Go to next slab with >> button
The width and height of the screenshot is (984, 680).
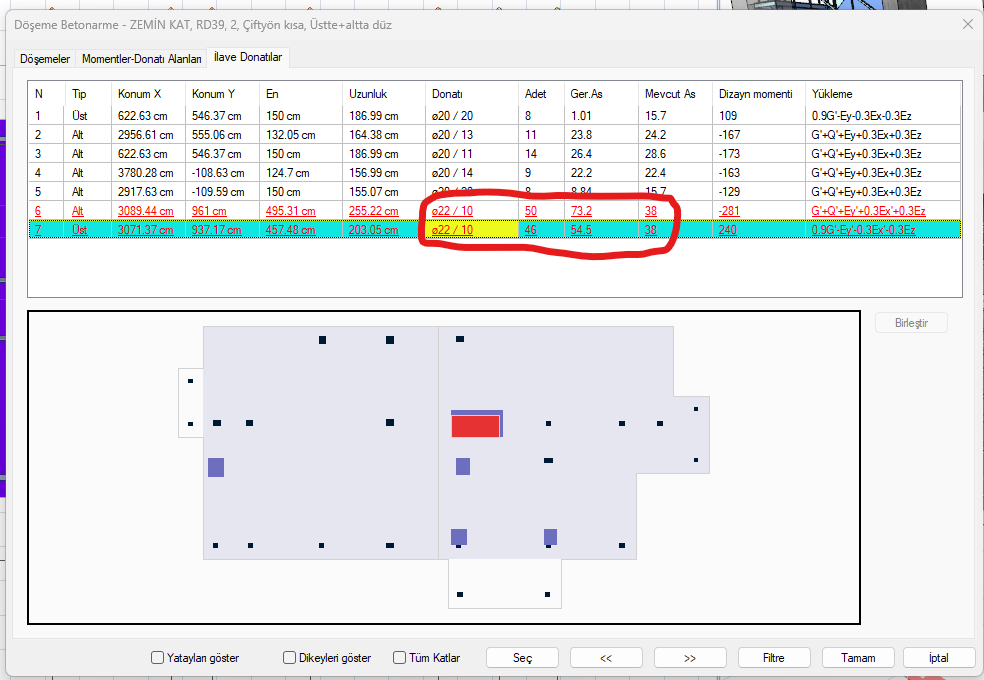[x=690, y=658]
